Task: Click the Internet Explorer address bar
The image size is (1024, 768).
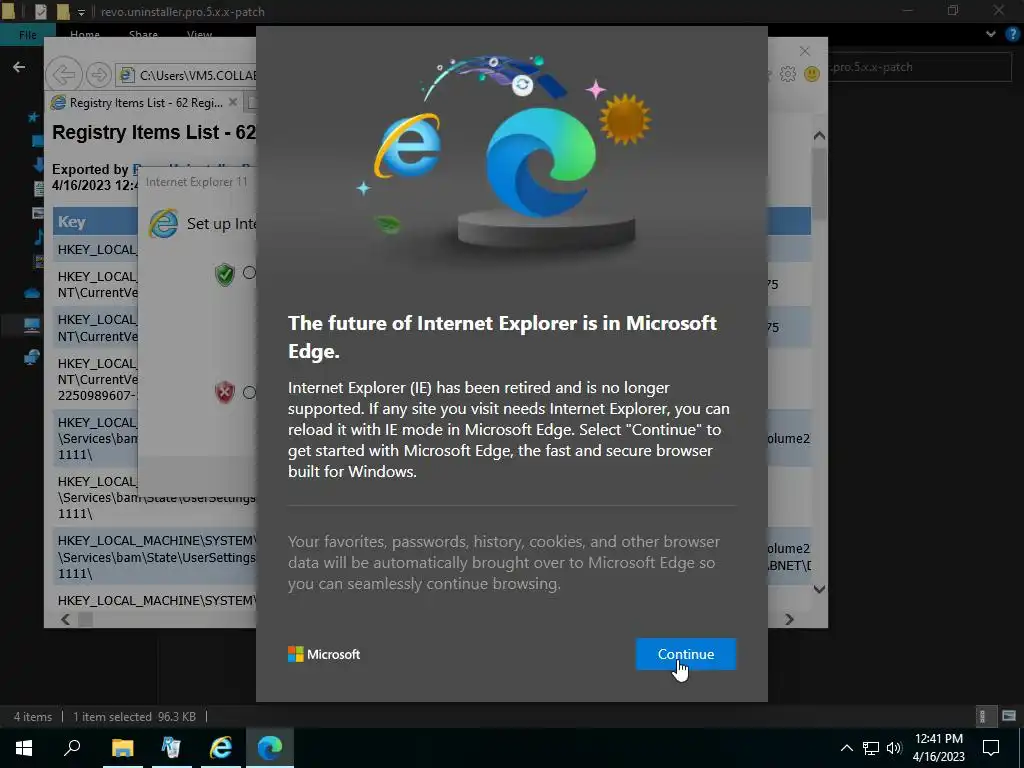Action: tap(187, 75)
